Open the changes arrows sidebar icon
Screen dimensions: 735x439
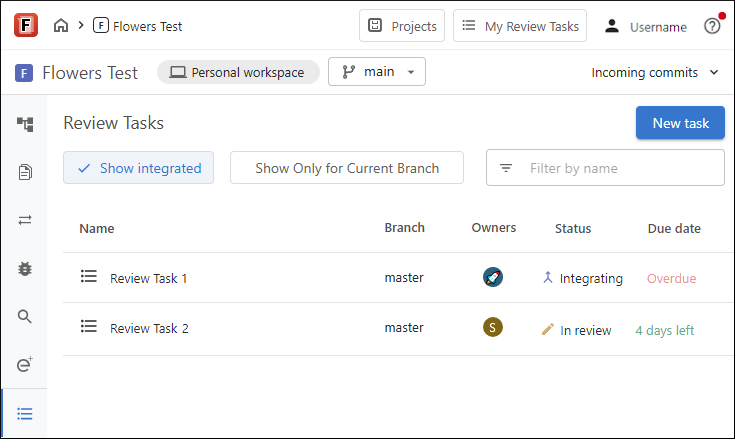[x=25, y=220]
